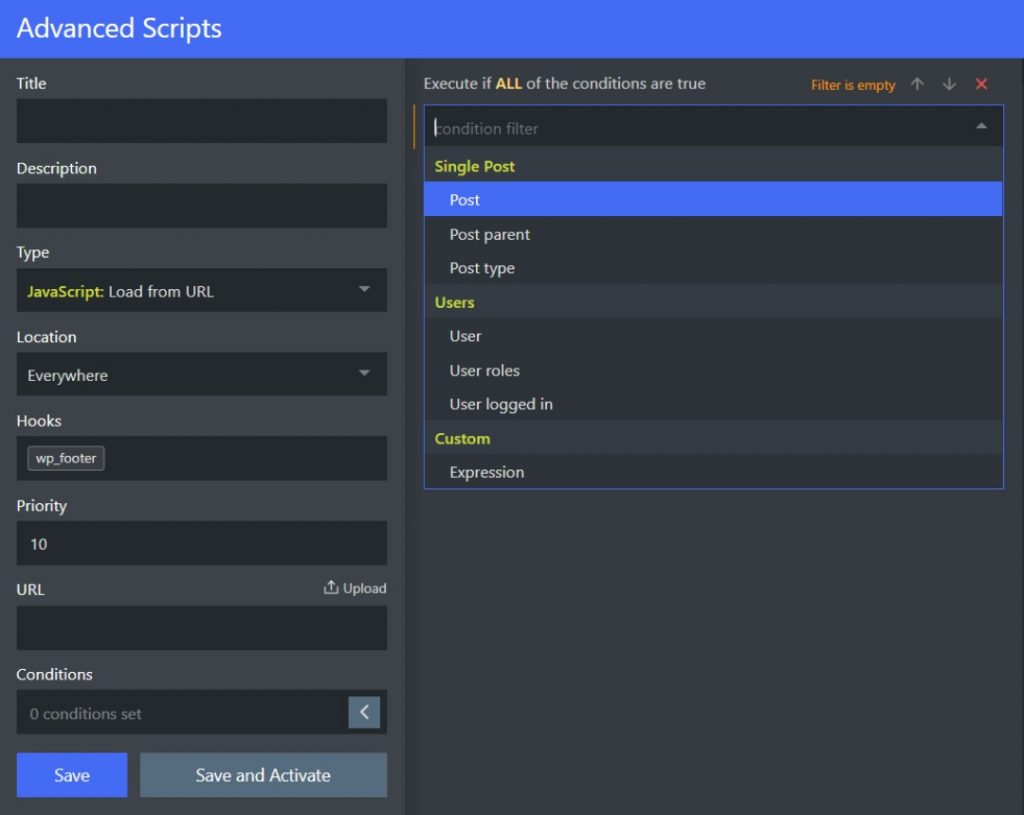Delete the condition with the red X
1024x815 pixels.
[x=980, y=84]
